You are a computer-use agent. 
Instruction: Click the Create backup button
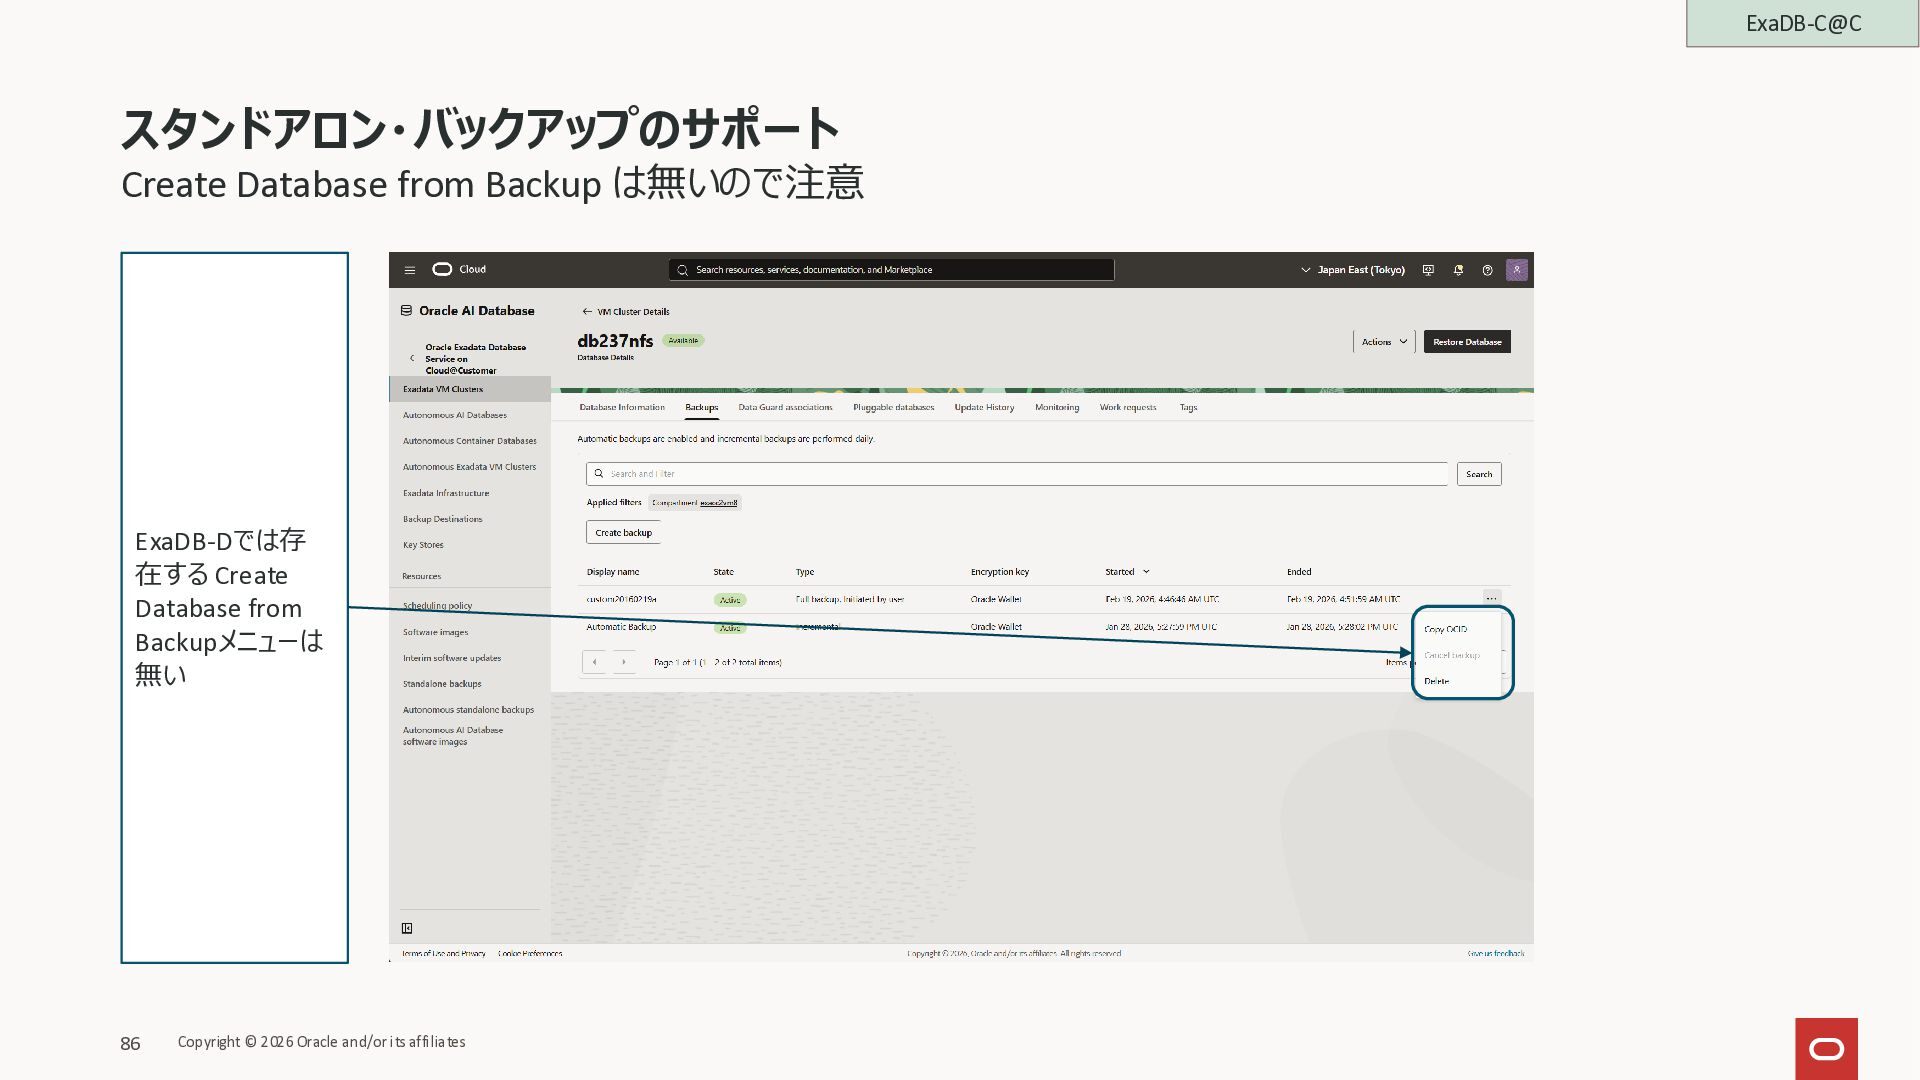tap(623, 533)
